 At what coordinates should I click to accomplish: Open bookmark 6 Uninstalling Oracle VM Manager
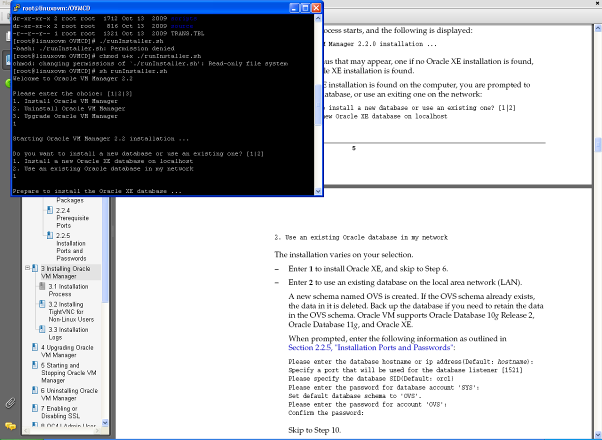point(69,394)
